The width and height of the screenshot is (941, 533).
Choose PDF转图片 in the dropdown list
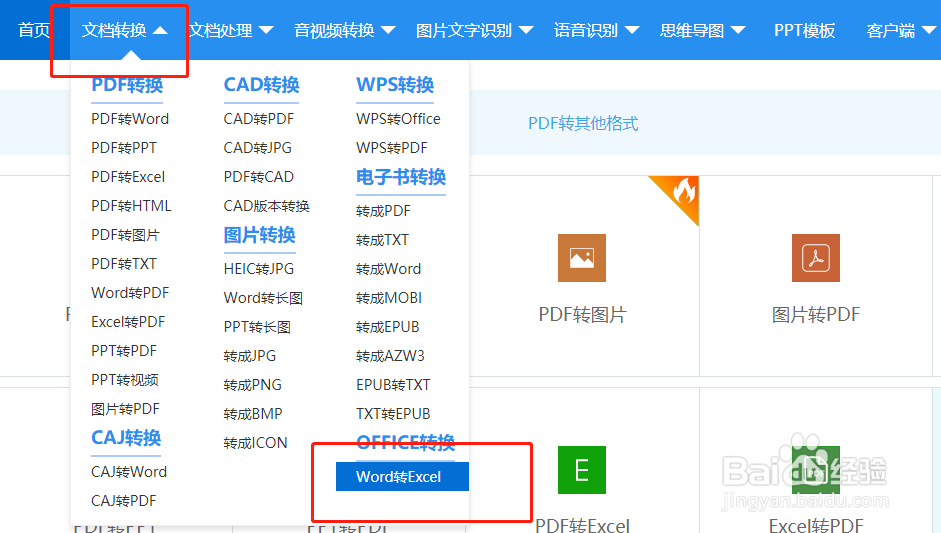[125, 235]
